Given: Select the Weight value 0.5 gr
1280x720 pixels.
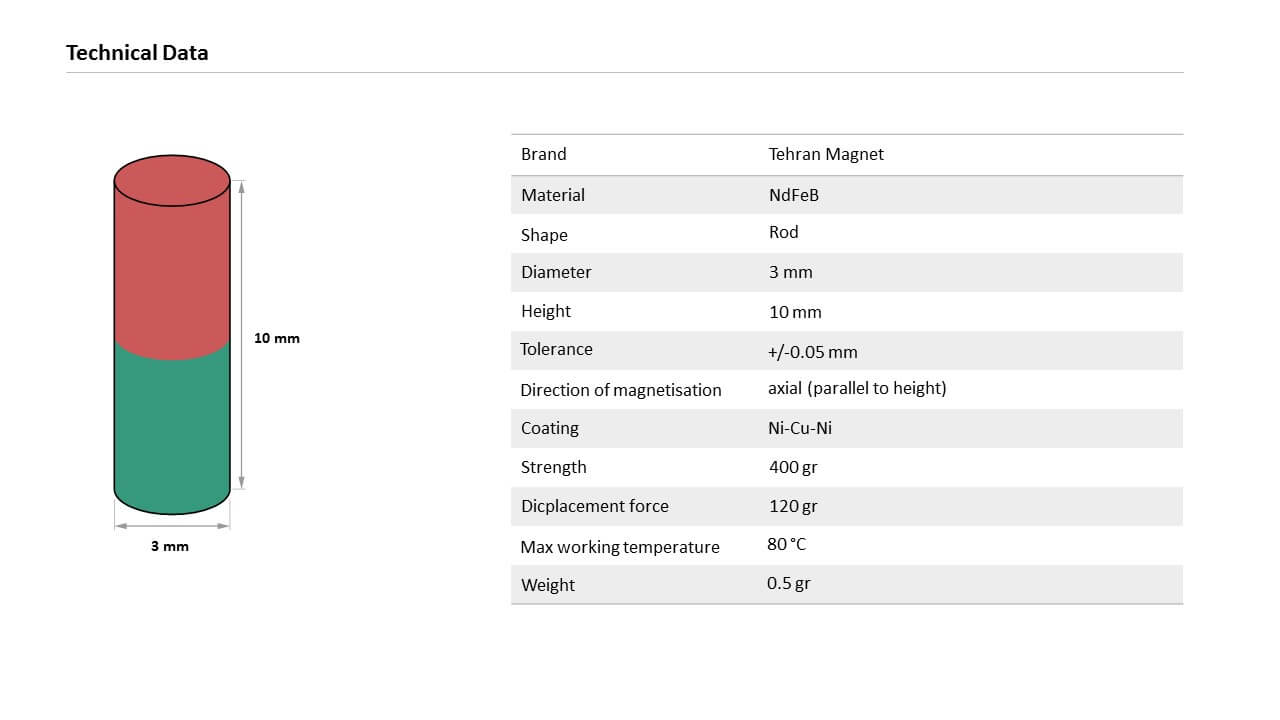Looking at the screenshot, I should pyautogui.click(x=789, y=583).
